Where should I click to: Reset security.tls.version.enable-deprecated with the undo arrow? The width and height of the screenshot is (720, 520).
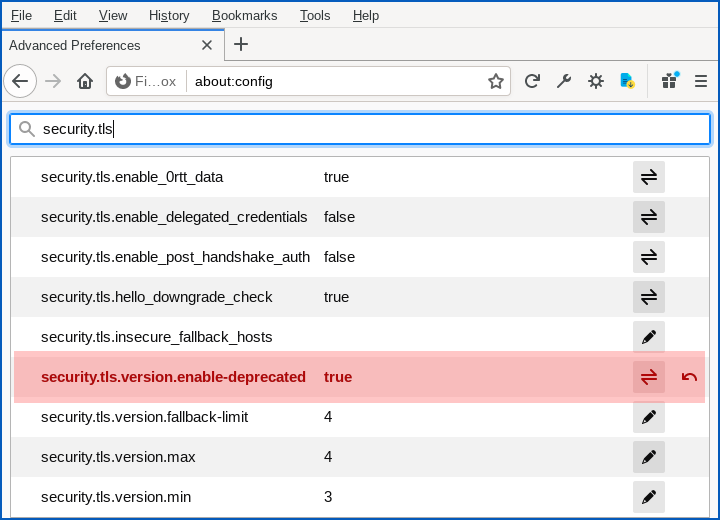tap(688, 377)
